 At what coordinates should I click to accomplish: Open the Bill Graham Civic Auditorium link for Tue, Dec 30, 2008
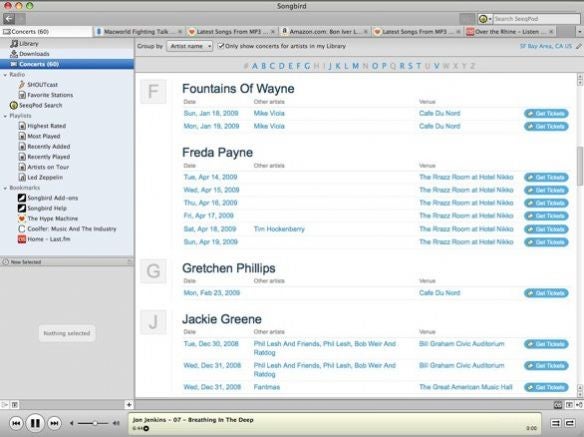click(x=461, y=343)
